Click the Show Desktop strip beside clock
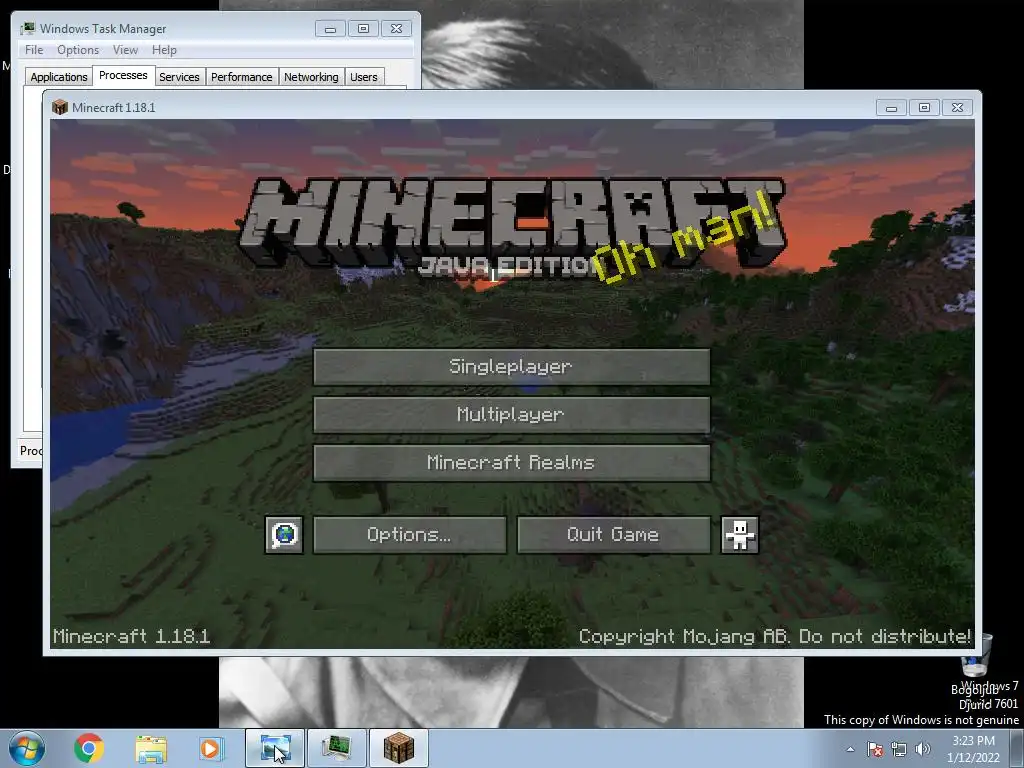Image resolution: width=1024 pixels, height=768 pixels. (x=1019, y=749)
